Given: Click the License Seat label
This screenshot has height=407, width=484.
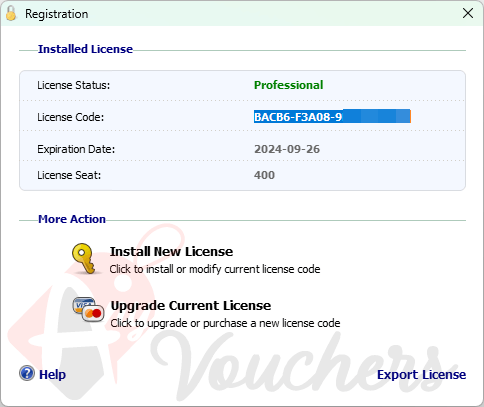Looking at the screenshot, I should (x=69, y=175).
